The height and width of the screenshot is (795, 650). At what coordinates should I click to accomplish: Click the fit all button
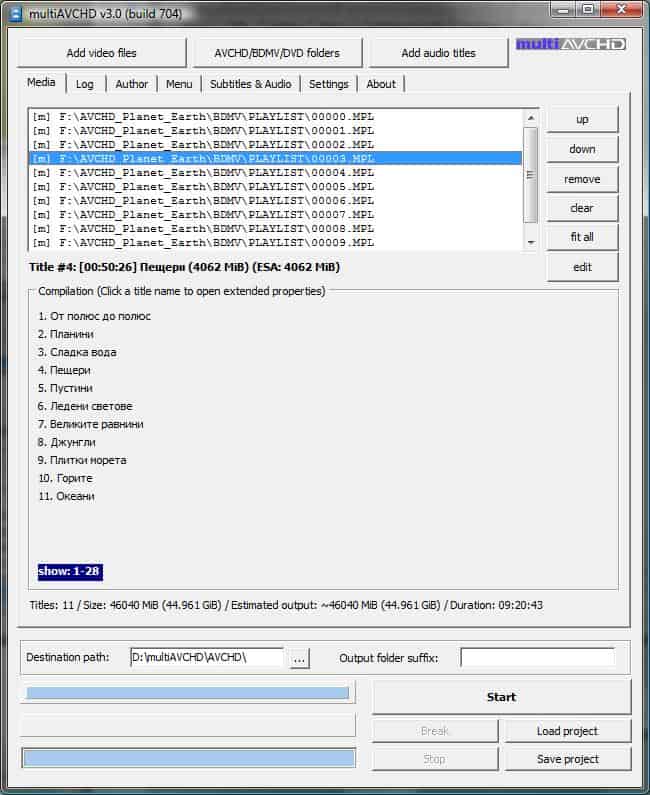582,237
